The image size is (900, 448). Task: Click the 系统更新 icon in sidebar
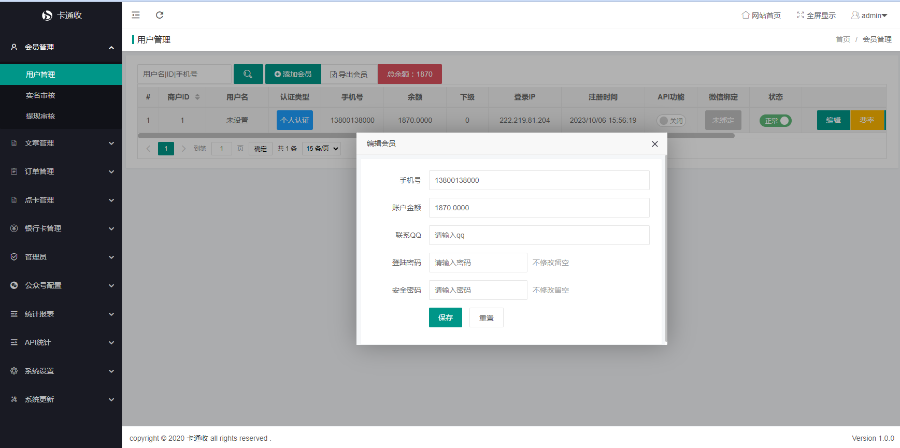point(14,399)
